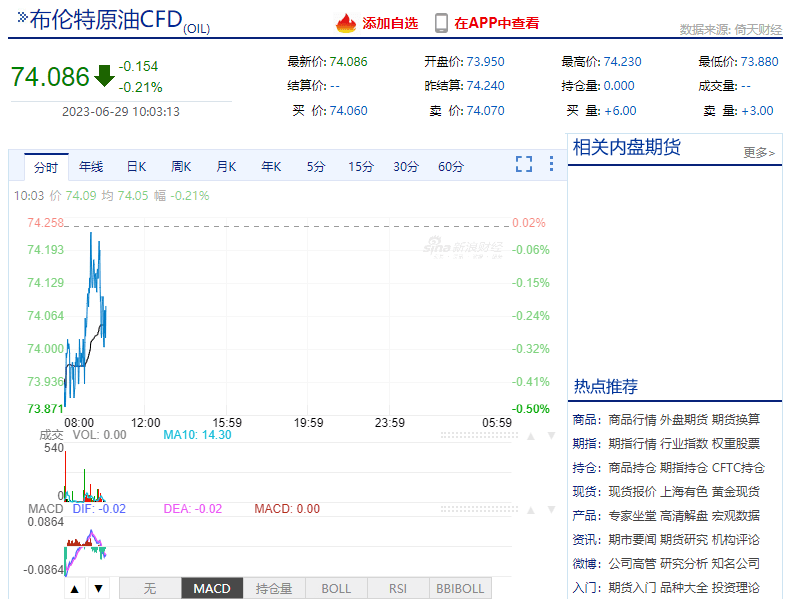Click the black up arrow below MACD
The image size is (791, 599).
(75, 588)
